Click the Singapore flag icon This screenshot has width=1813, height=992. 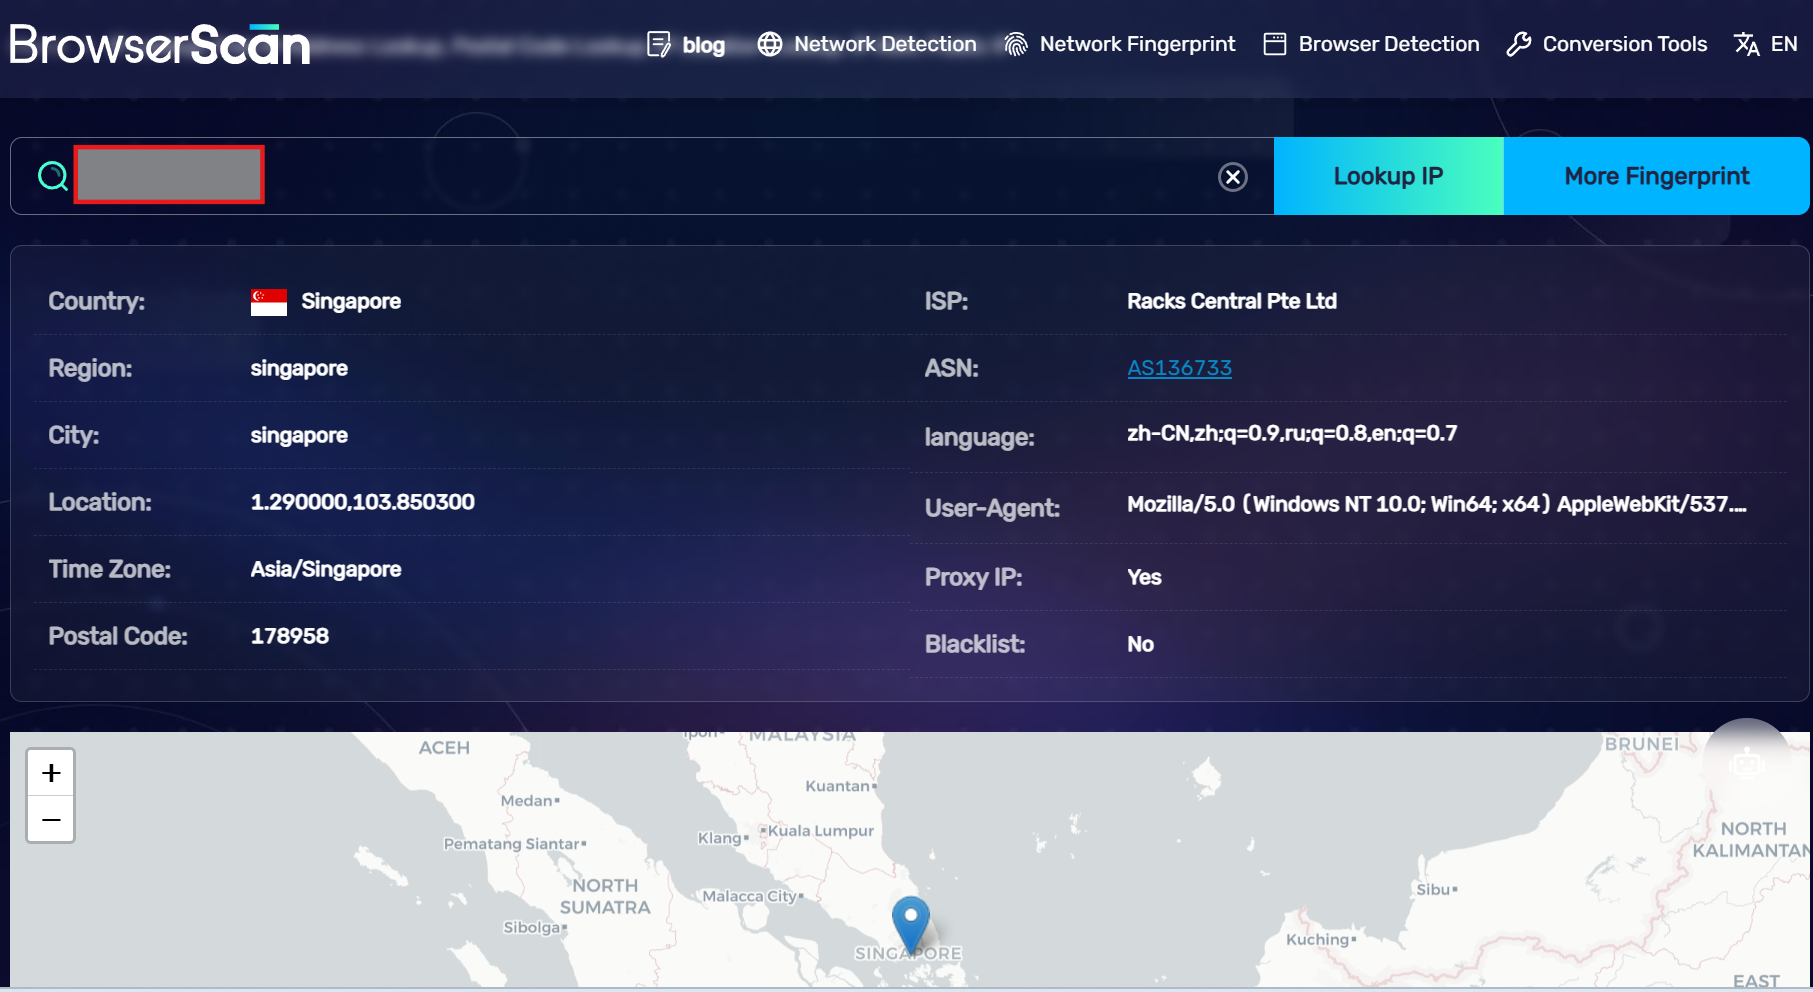pos(267,300)
